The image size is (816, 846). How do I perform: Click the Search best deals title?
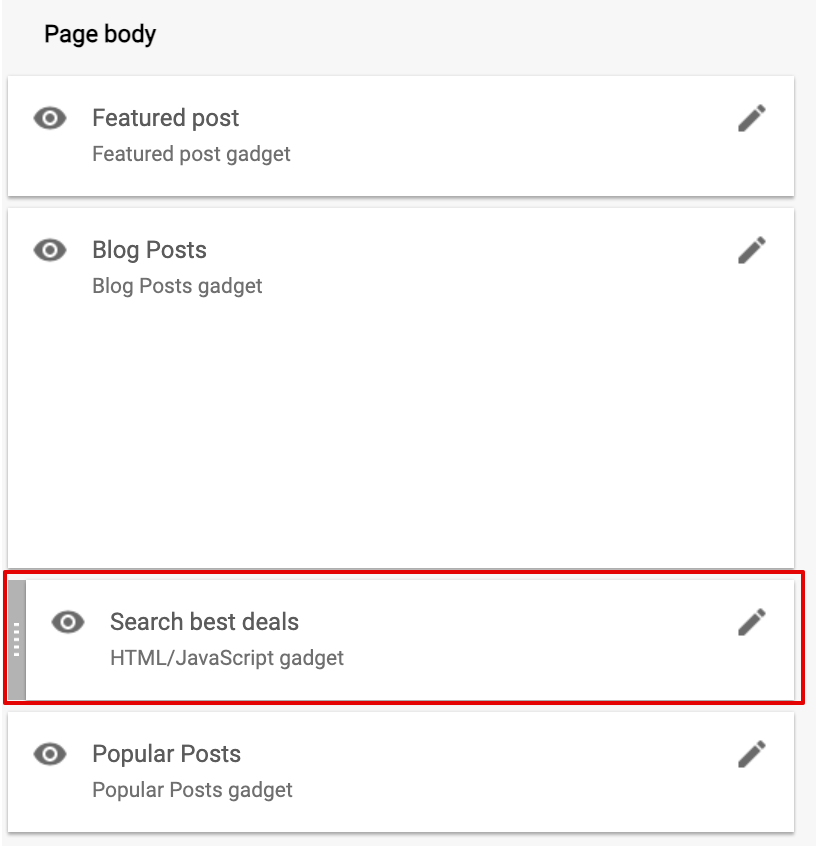[x=204, y=622]
